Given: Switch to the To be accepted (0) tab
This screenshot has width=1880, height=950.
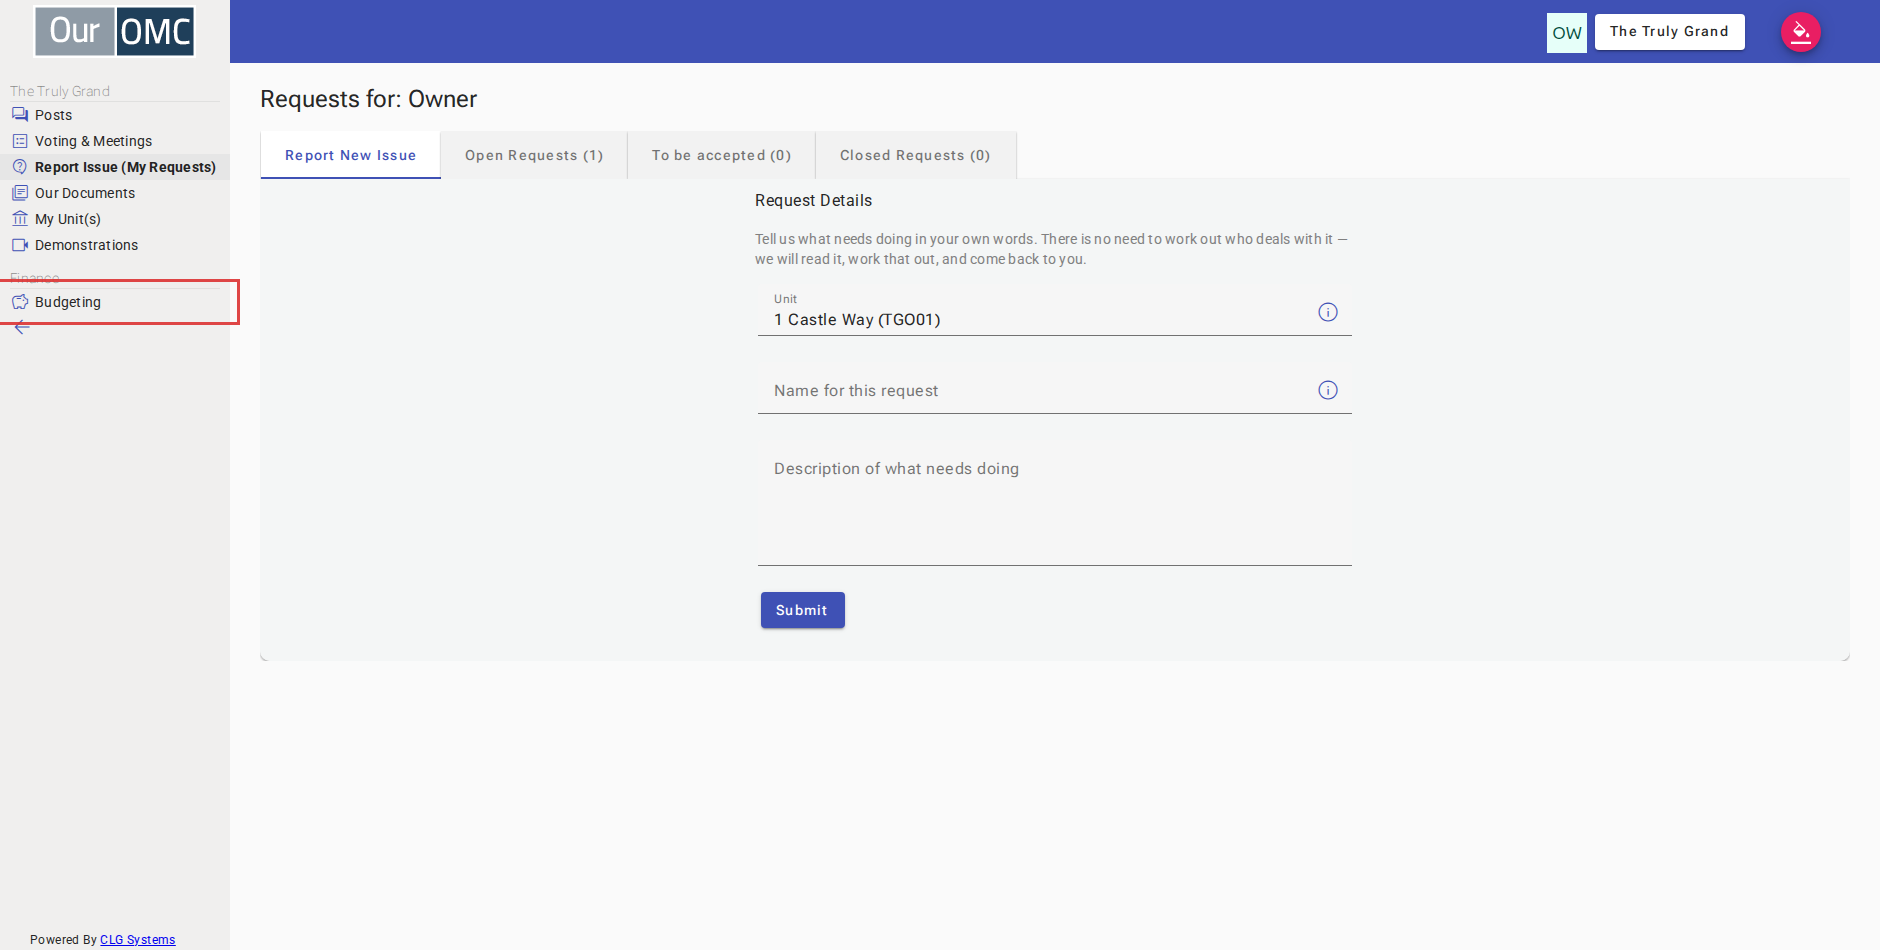Looking at the screenshot, I should click(722, 155).
